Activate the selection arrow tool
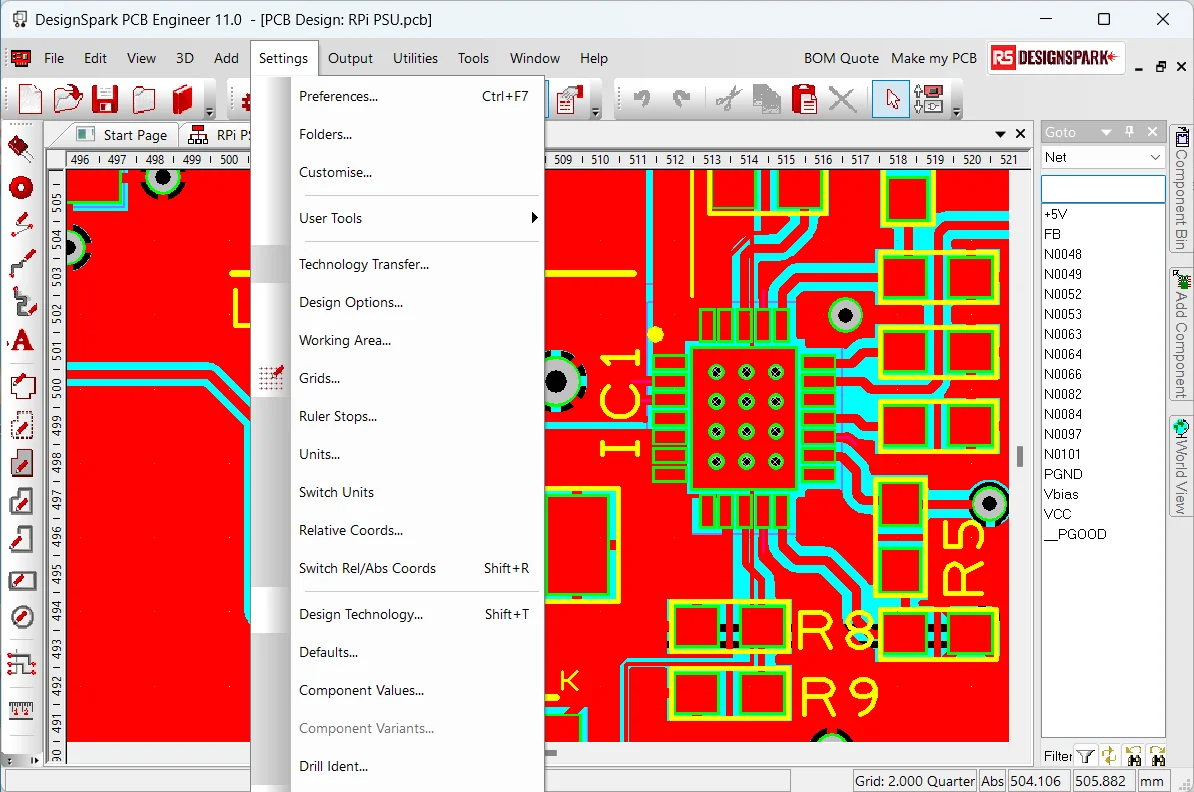 890,98
